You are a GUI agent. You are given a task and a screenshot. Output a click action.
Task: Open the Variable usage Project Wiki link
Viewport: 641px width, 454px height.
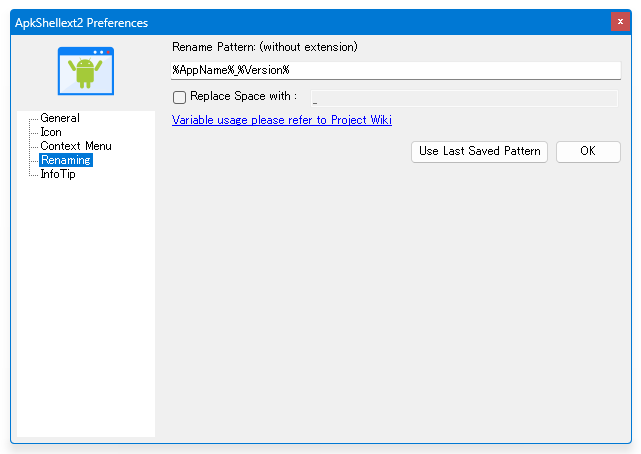pos(282,120)
